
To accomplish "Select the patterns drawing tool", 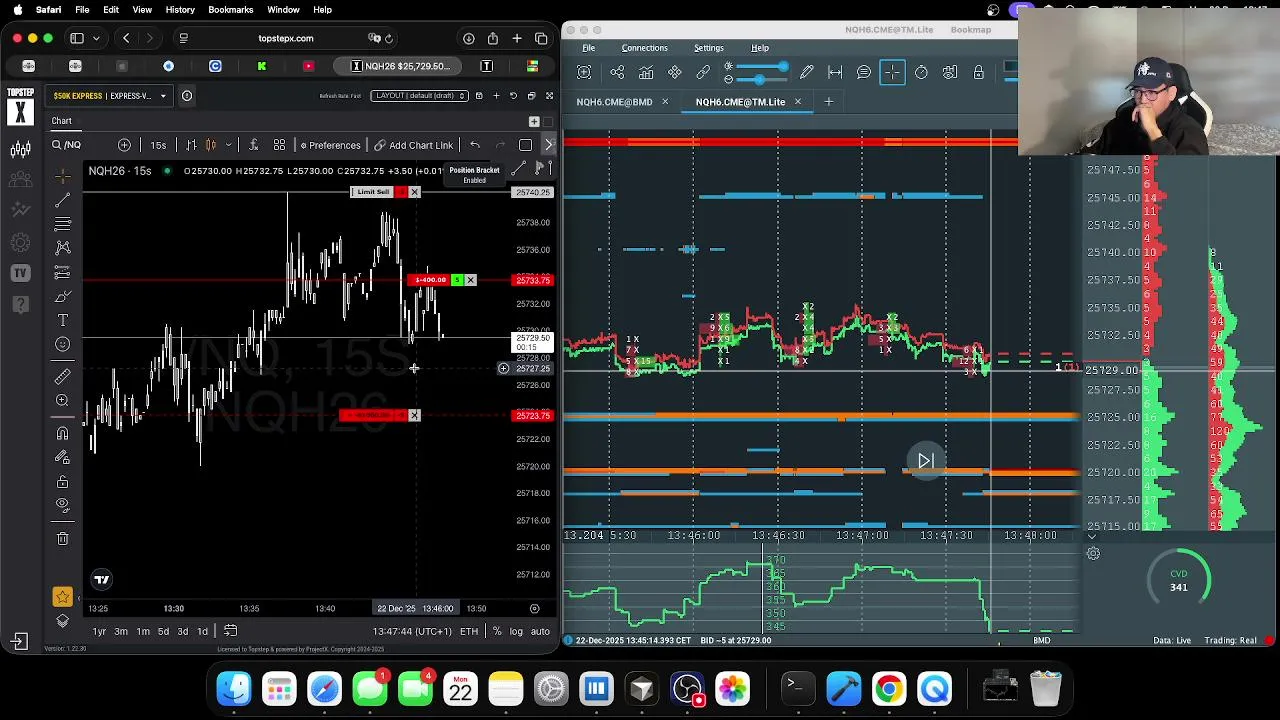I will point(62,248).
